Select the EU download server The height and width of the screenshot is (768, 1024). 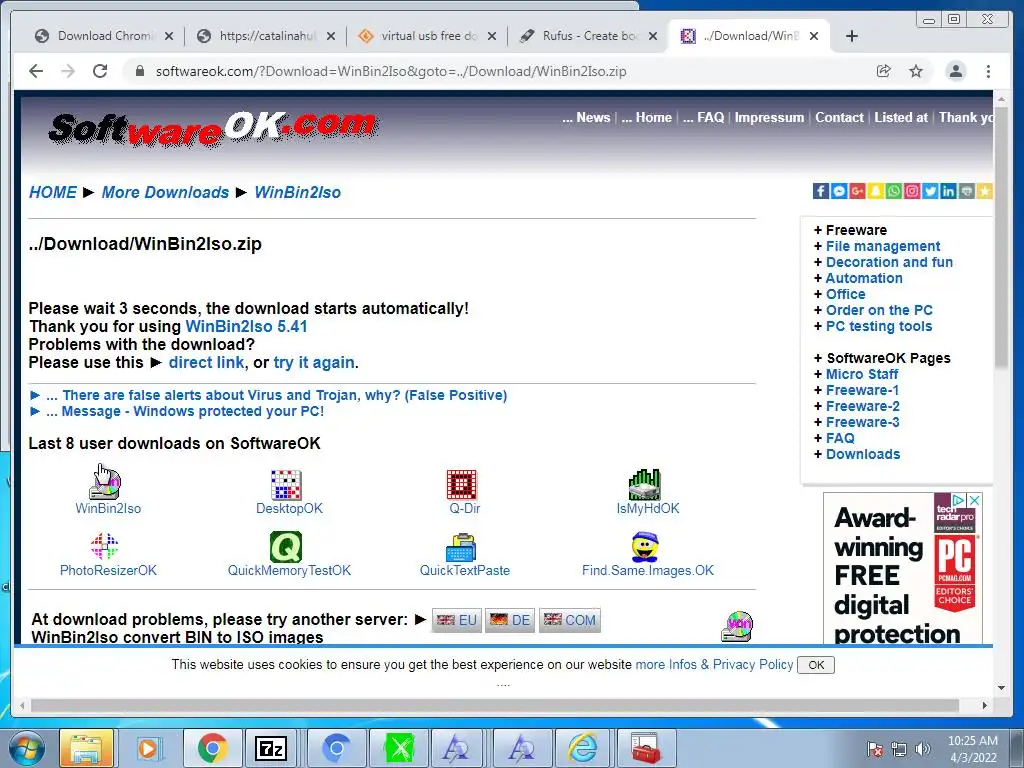(456, 620)
